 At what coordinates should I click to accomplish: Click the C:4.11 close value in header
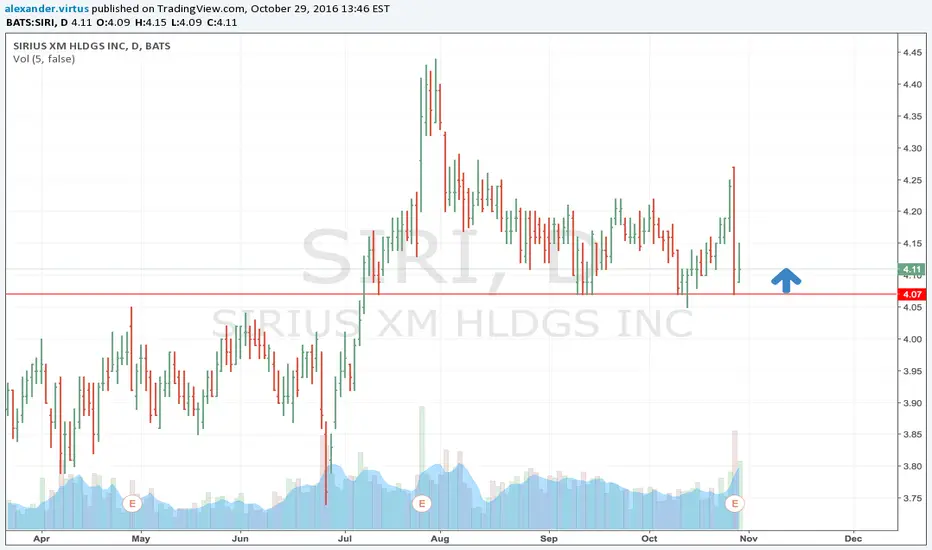pyautogui.click(x=222, y=23)
